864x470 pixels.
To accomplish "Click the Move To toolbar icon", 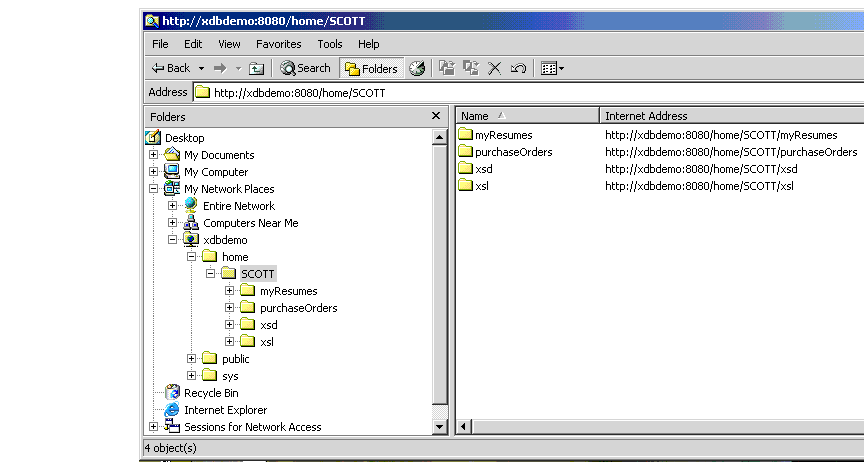I will (x=447, y=68).
